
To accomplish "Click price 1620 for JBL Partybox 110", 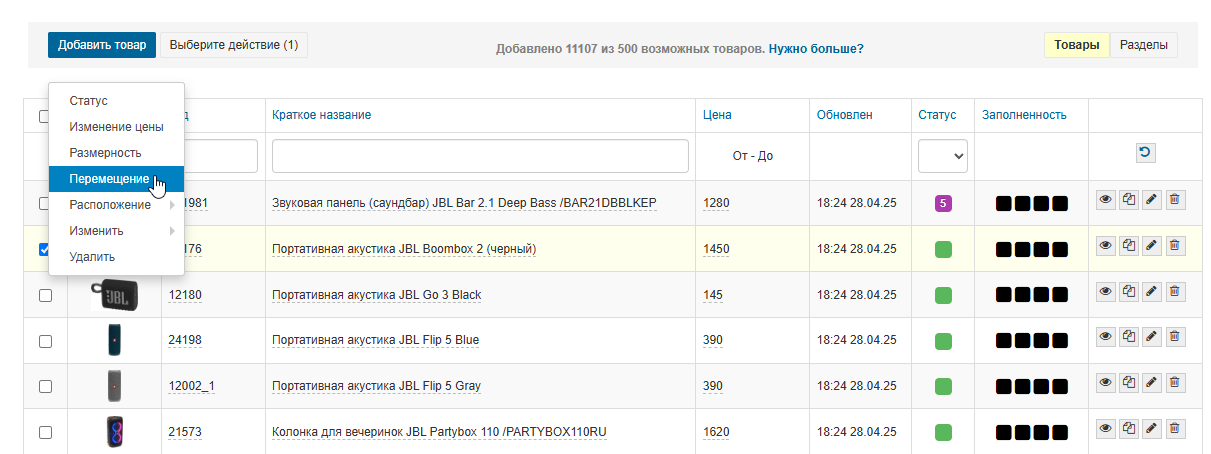I will pos(717,432).
